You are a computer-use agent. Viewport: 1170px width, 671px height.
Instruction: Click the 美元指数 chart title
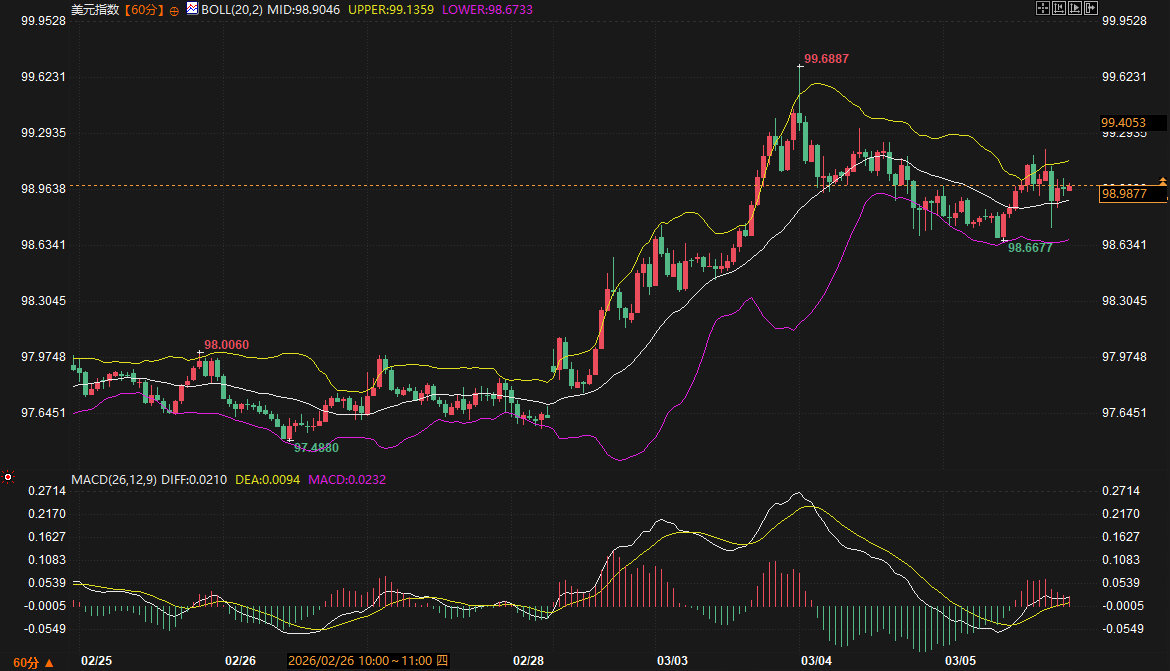pos(94,10)
